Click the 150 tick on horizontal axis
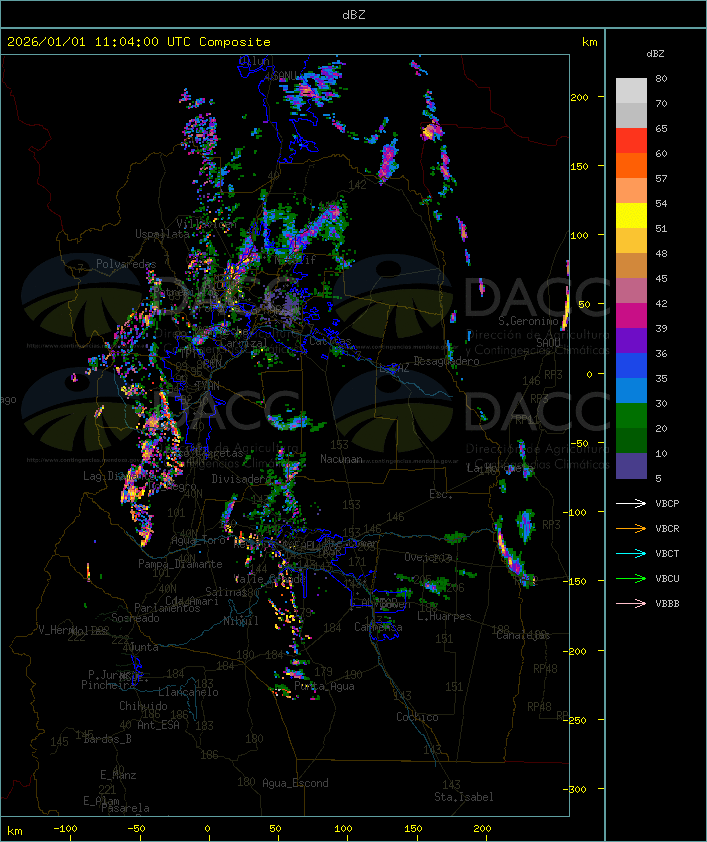This screenshot has height=842, width=707. click(413, 829)
